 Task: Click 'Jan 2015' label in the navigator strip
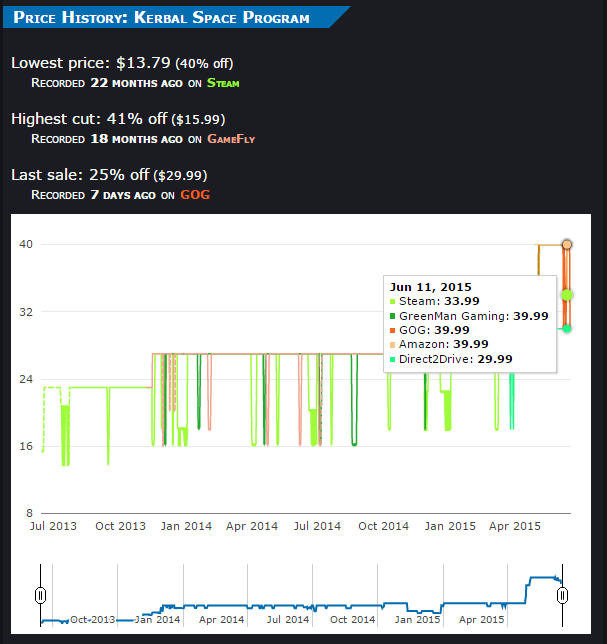point(417,619)
